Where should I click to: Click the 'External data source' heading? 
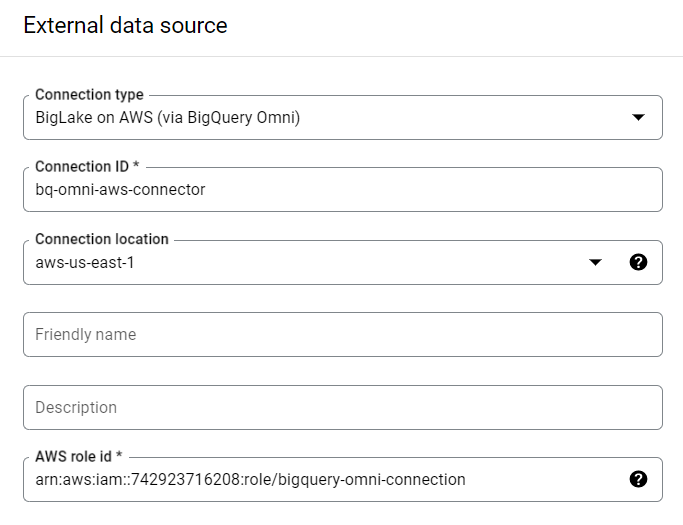125,25
